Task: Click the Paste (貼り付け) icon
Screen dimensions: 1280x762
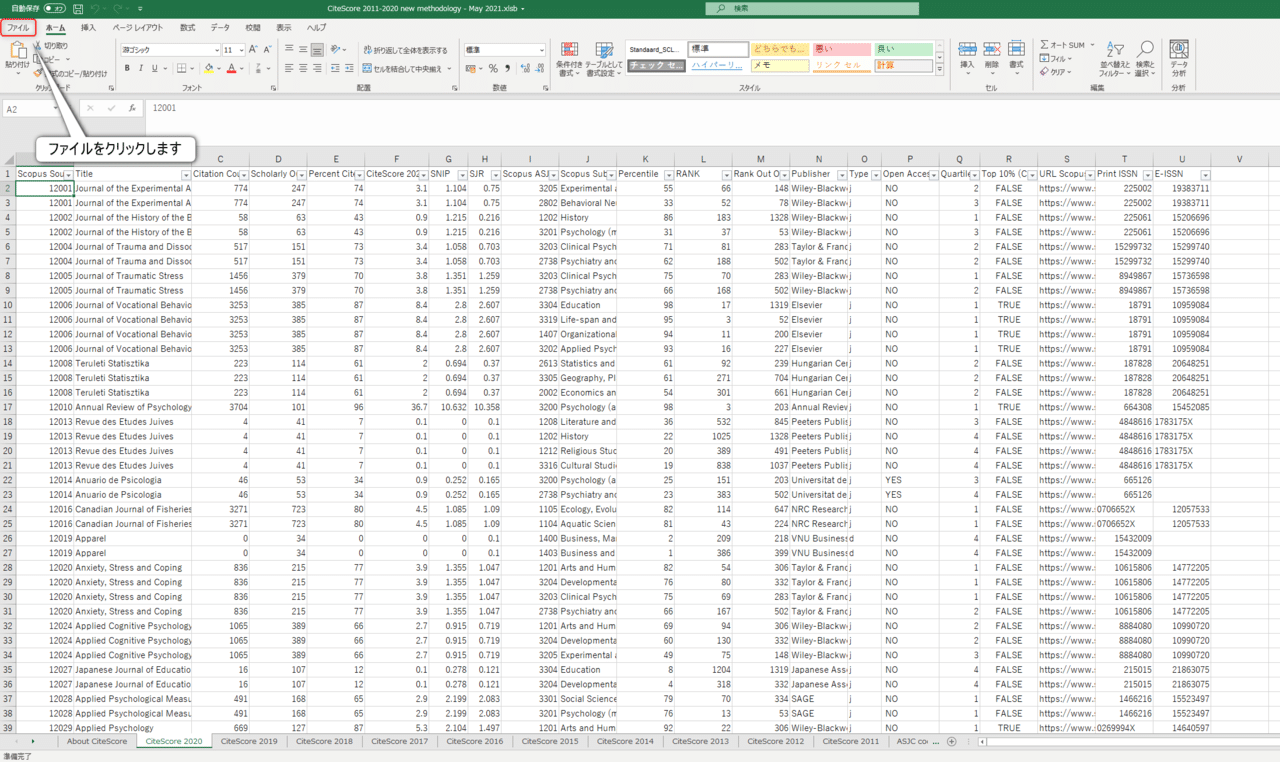Action: click(17, 52)
